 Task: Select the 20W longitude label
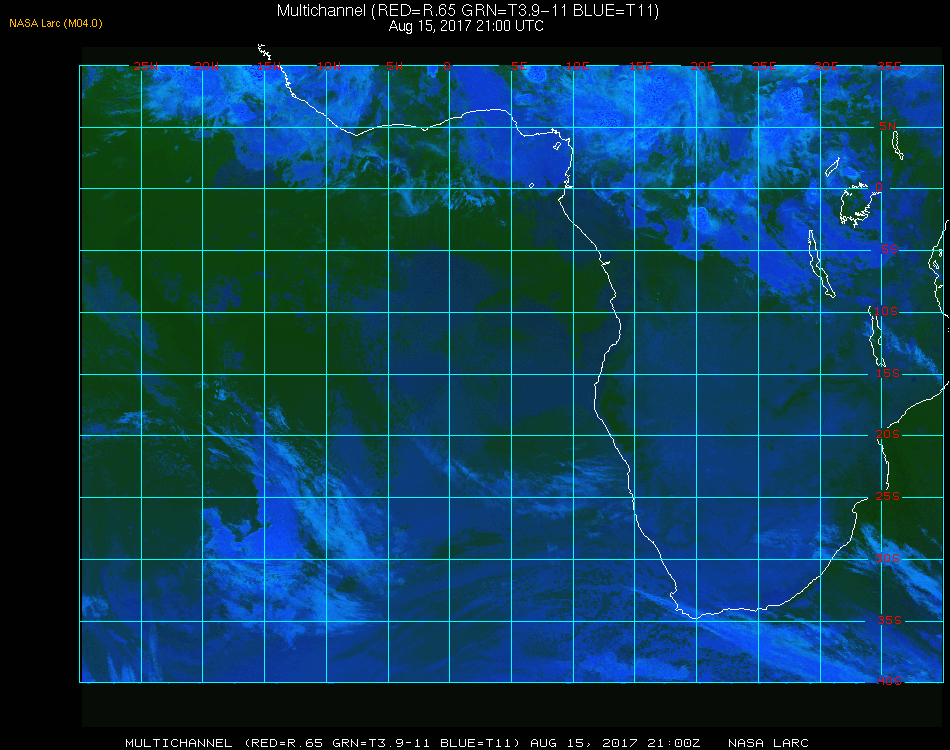coord(207,66)
